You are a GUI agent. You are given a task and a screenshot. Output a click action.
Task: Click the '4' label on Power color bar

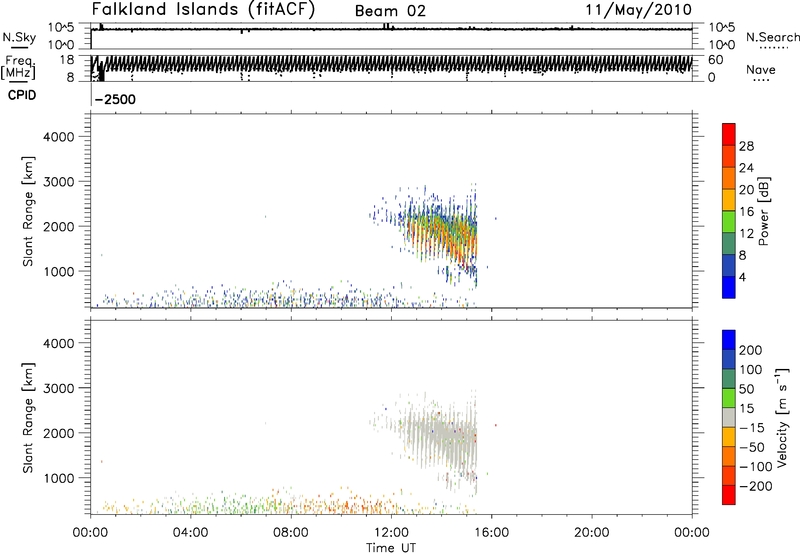tap(742, 278)
